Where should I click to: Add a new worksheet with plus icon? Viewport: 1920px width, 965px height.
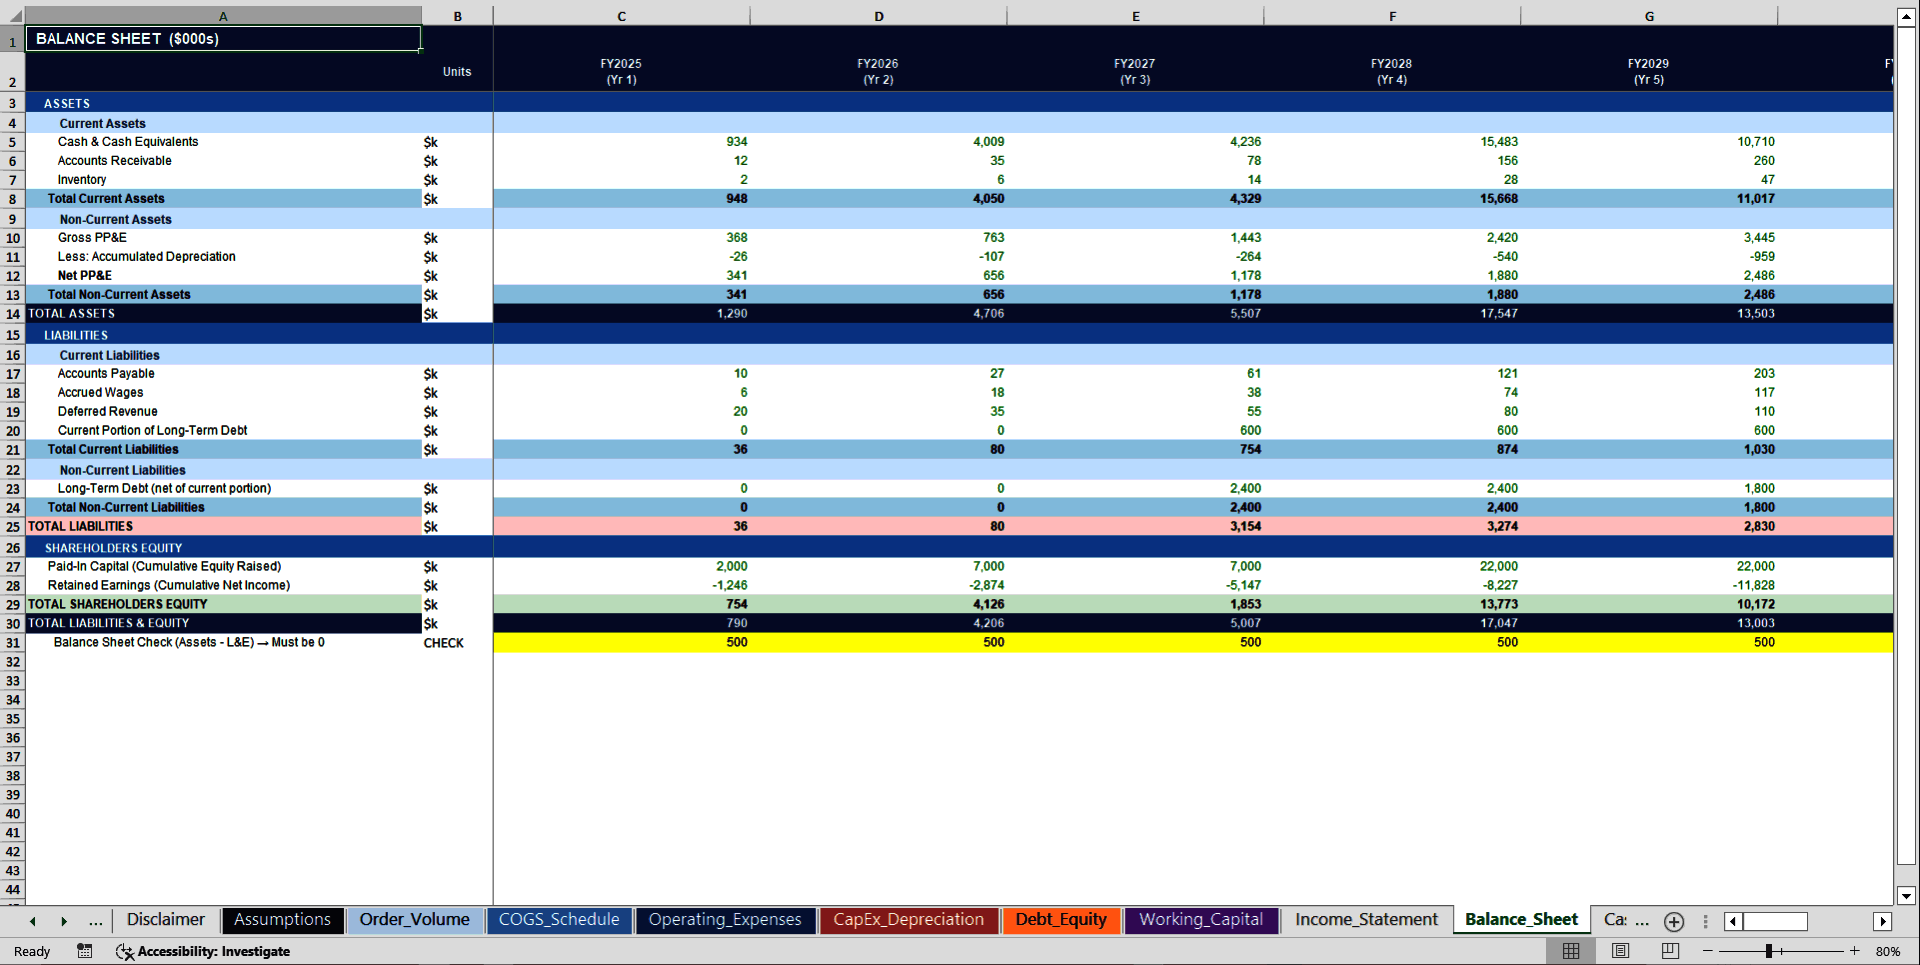tap(1674, 921)
